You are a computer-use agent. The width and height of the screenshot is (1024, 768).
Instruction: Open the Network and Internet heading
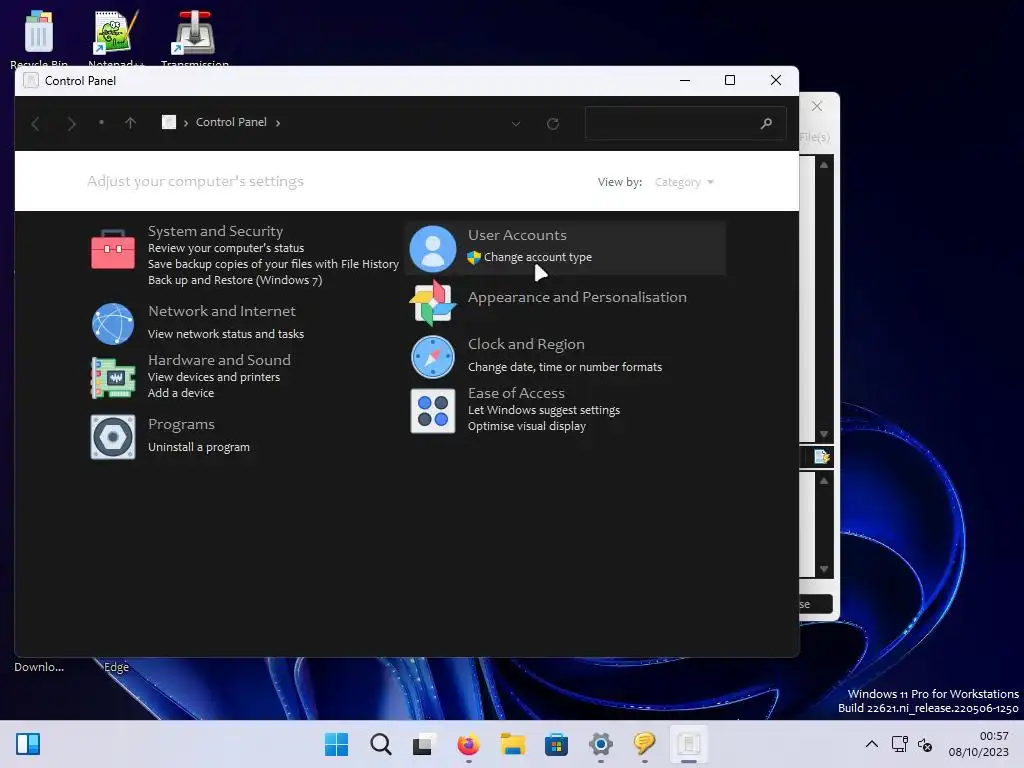click(x=221, y=311)
